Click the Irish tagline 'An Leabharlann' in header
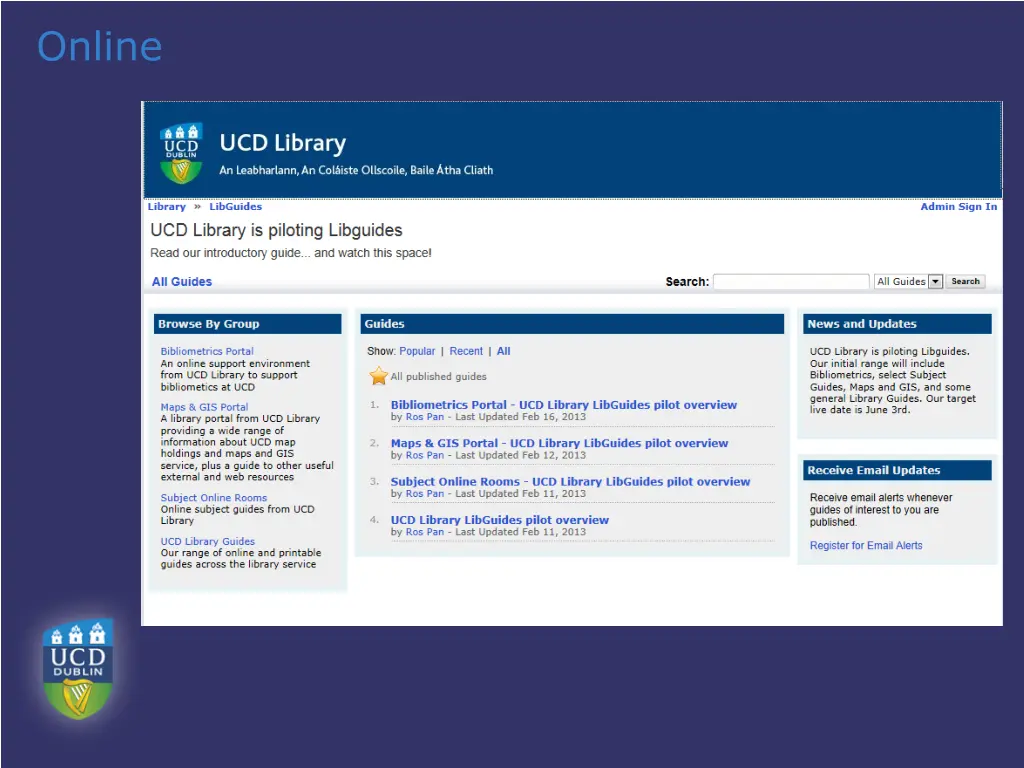Screen dimensions: 1024x768 pyautogui.click(x=356, y=170)
